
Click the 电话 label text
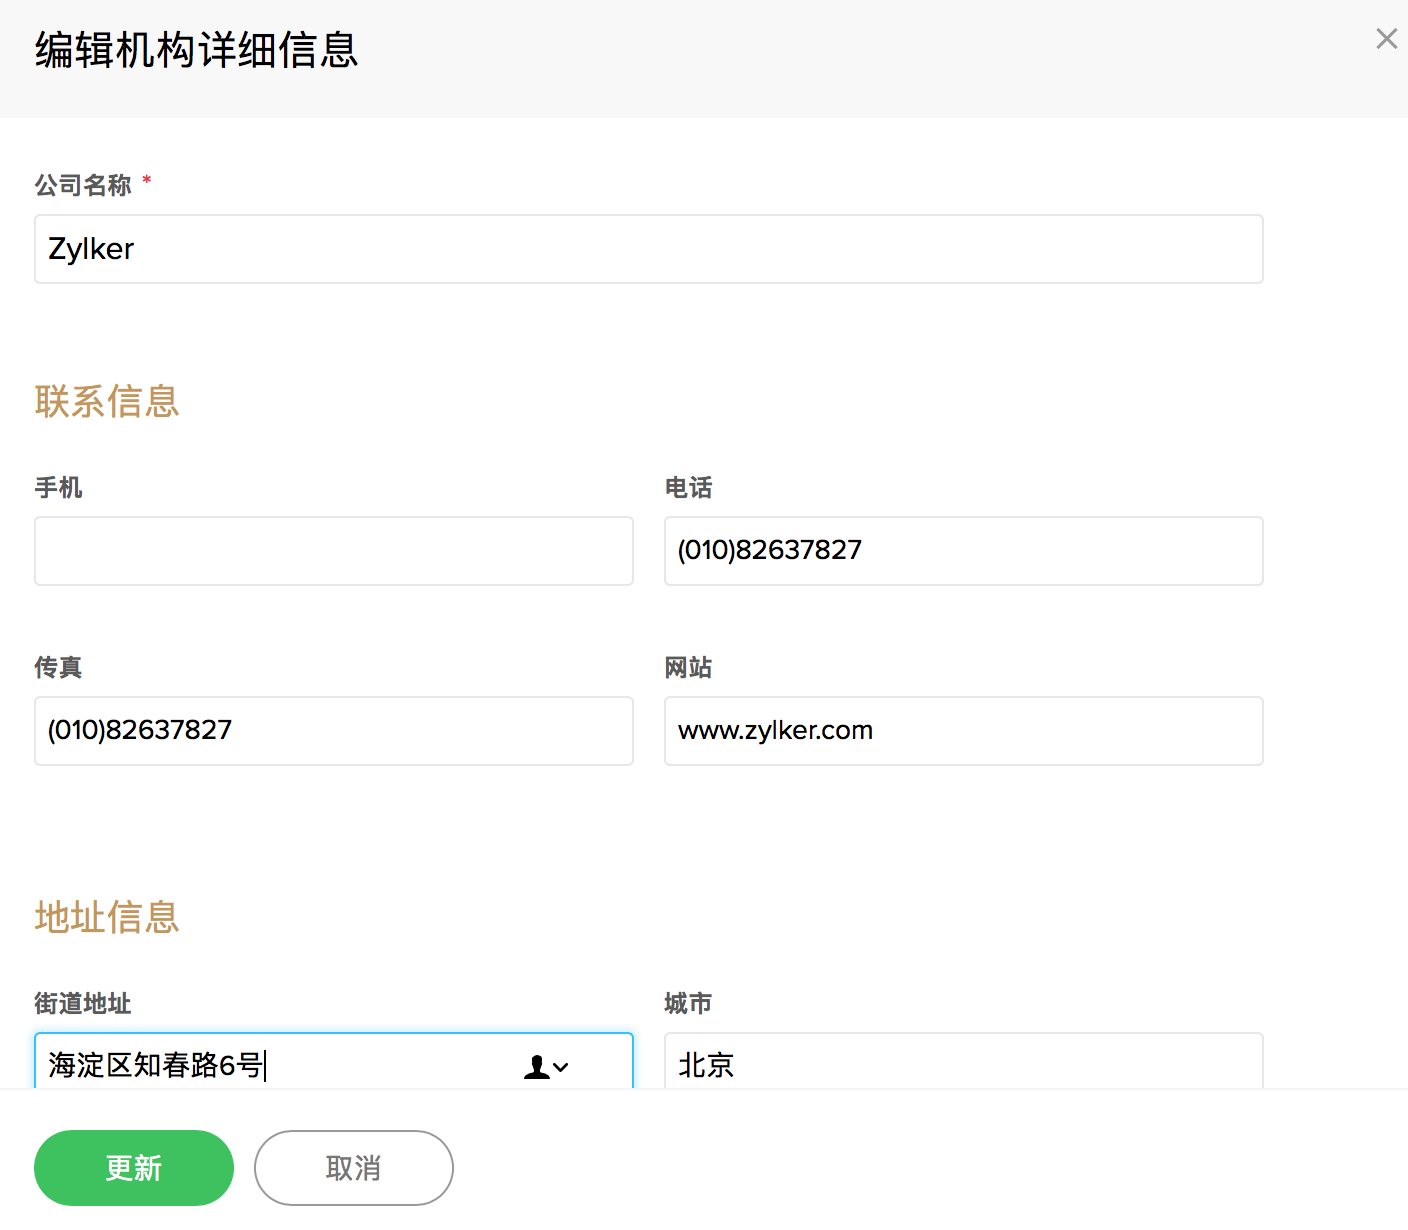pyautogui.click(x=688, y=488)
